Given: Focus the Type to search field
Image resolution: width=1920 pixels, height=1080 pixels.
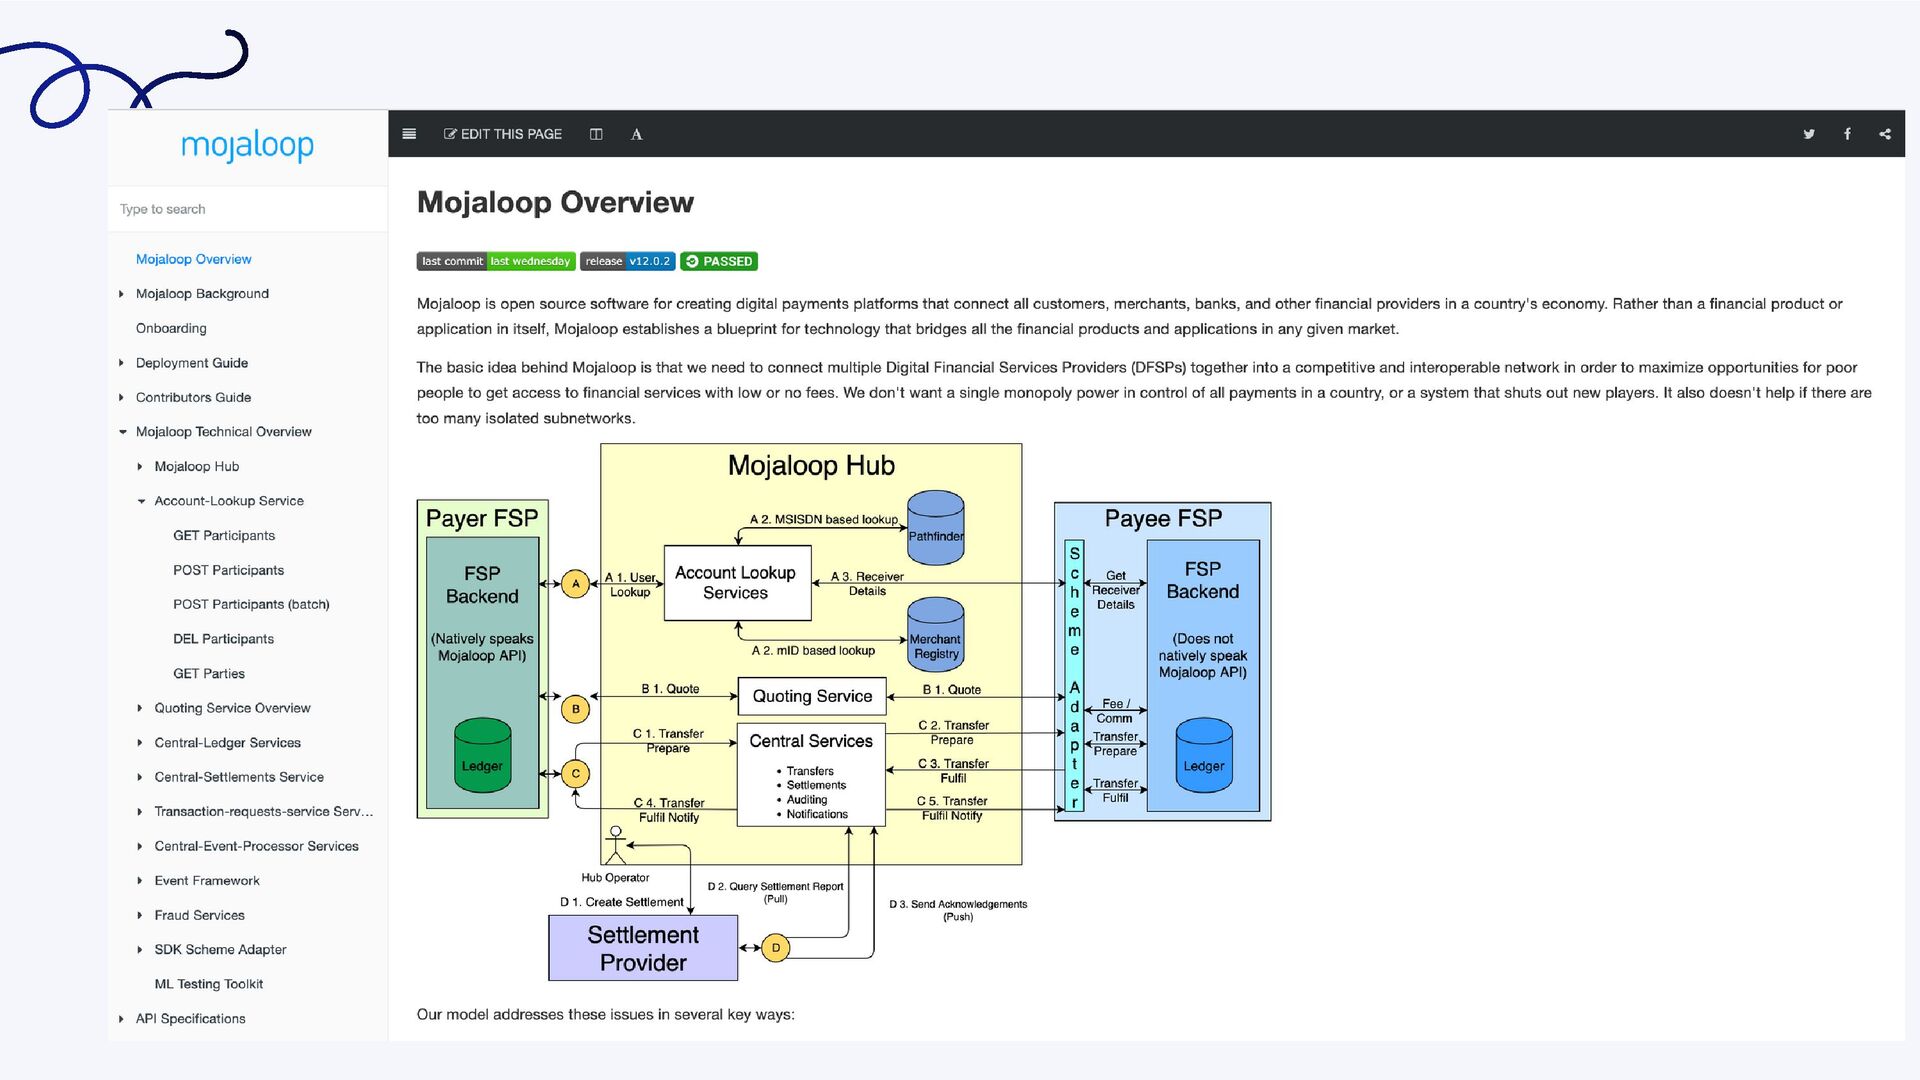Looking at the screenshot, I should click(247, 209).
